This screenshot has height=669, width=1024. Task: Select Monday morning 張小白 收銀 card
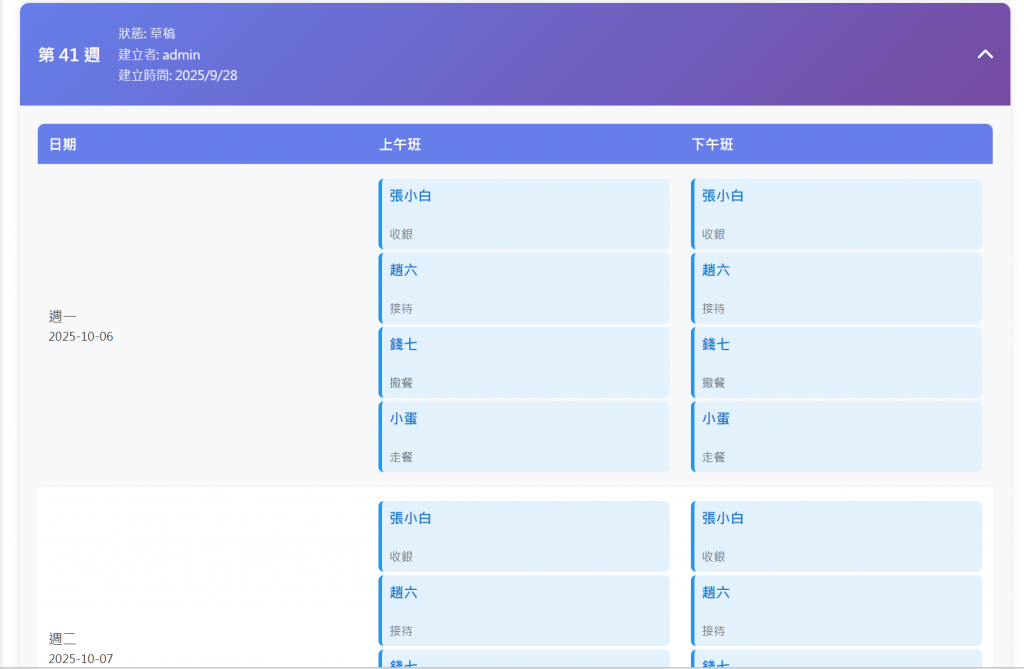point(524,214)
